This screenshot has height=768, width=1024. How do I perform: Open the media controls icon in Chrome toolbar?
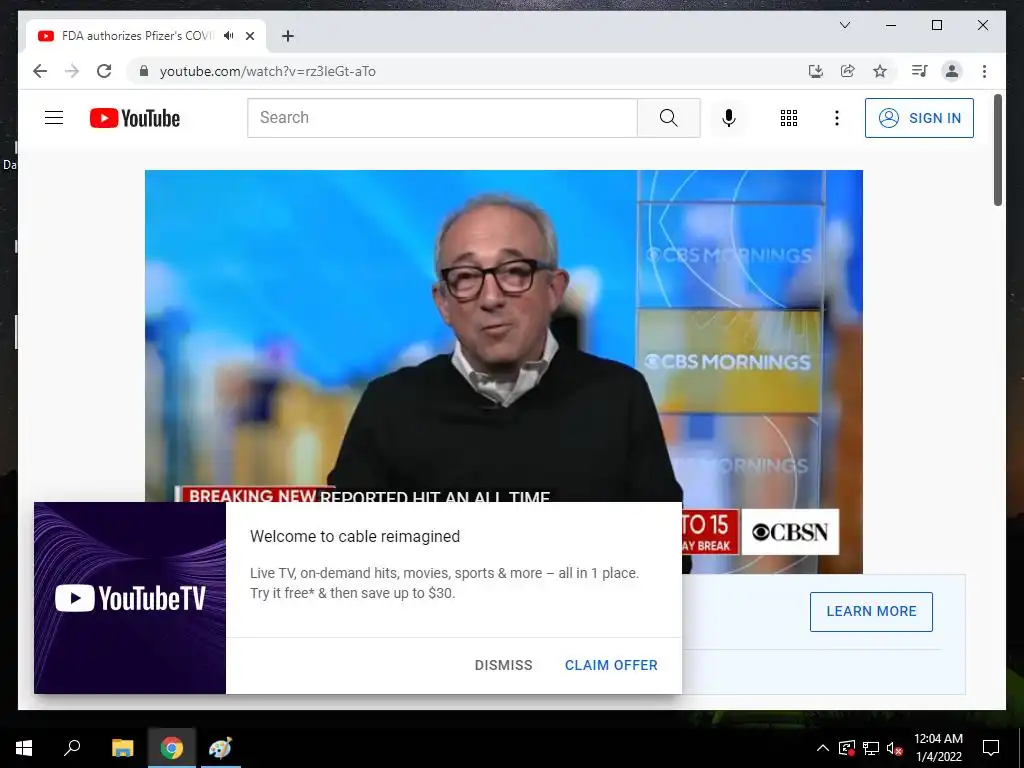[x=920, y=71]
